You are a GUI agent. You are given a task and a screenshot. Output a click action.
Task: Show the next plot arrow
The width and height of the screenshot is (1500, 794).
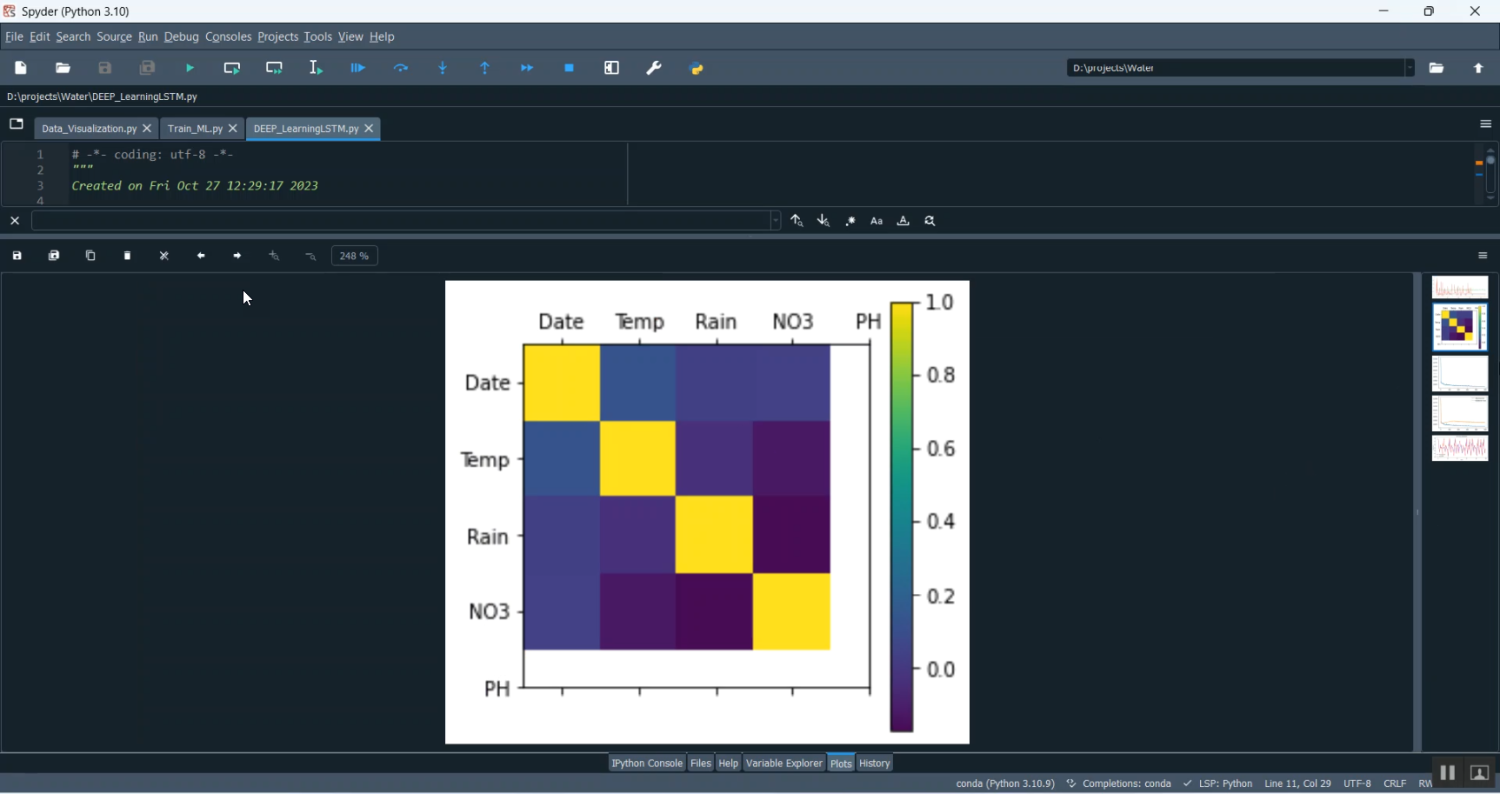(x=237, y=256)
